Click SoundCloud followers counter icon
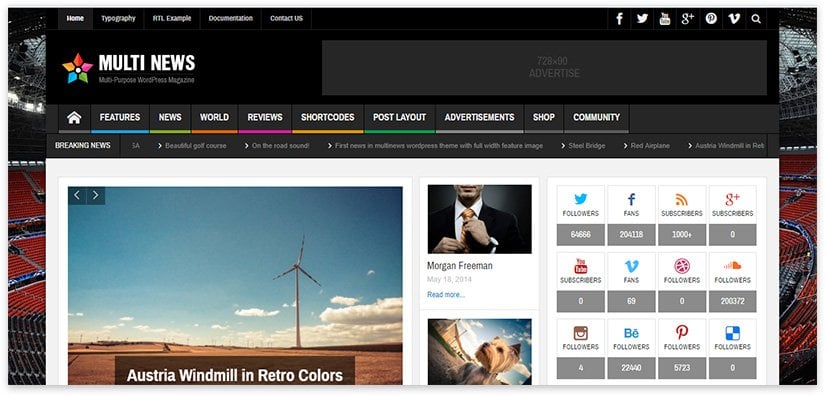 coord(732,266)
